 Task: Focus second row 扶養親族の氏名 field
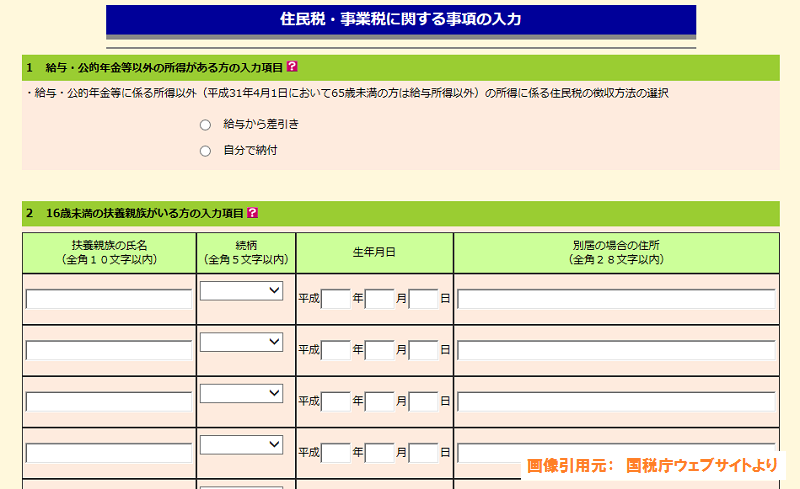point(109,351)
